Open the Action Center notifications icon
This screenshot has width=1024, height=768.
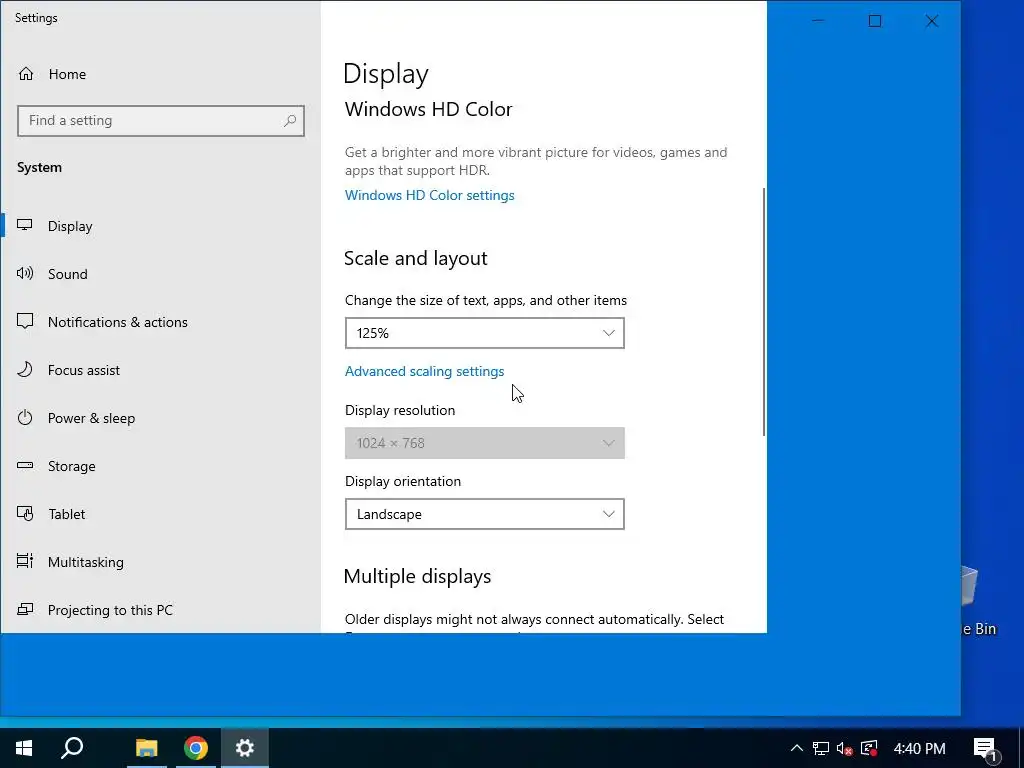[x=985, y=748]
